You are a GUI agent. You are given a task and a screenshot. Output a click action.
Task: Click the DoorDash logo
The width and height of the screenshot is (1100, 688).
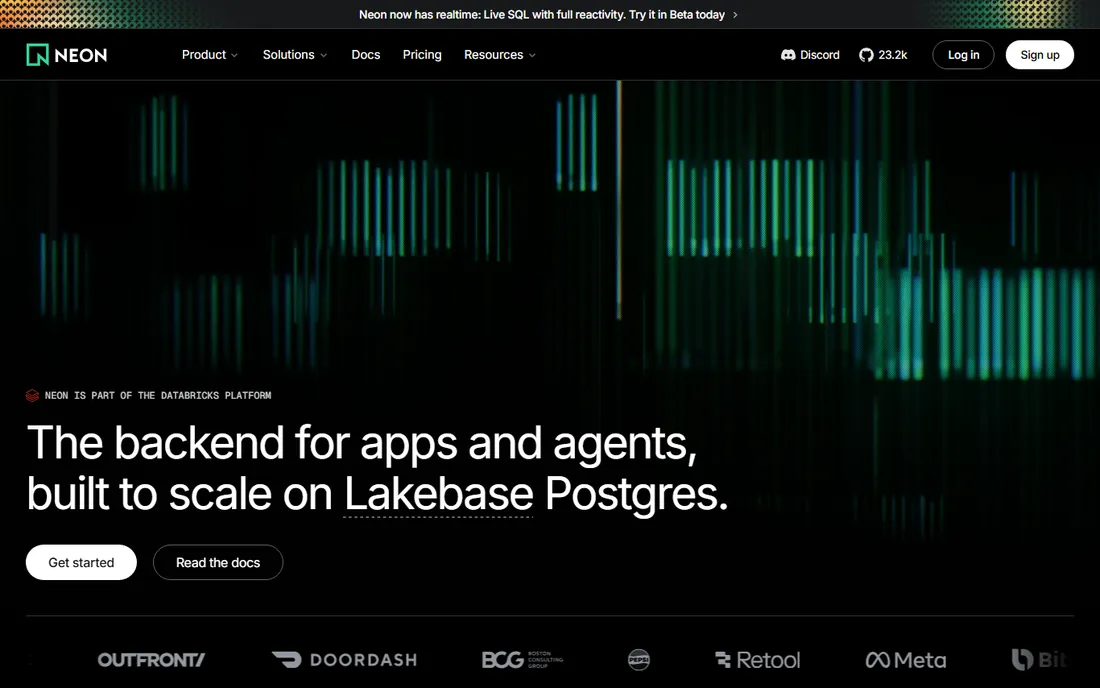[x=344, y=660]
